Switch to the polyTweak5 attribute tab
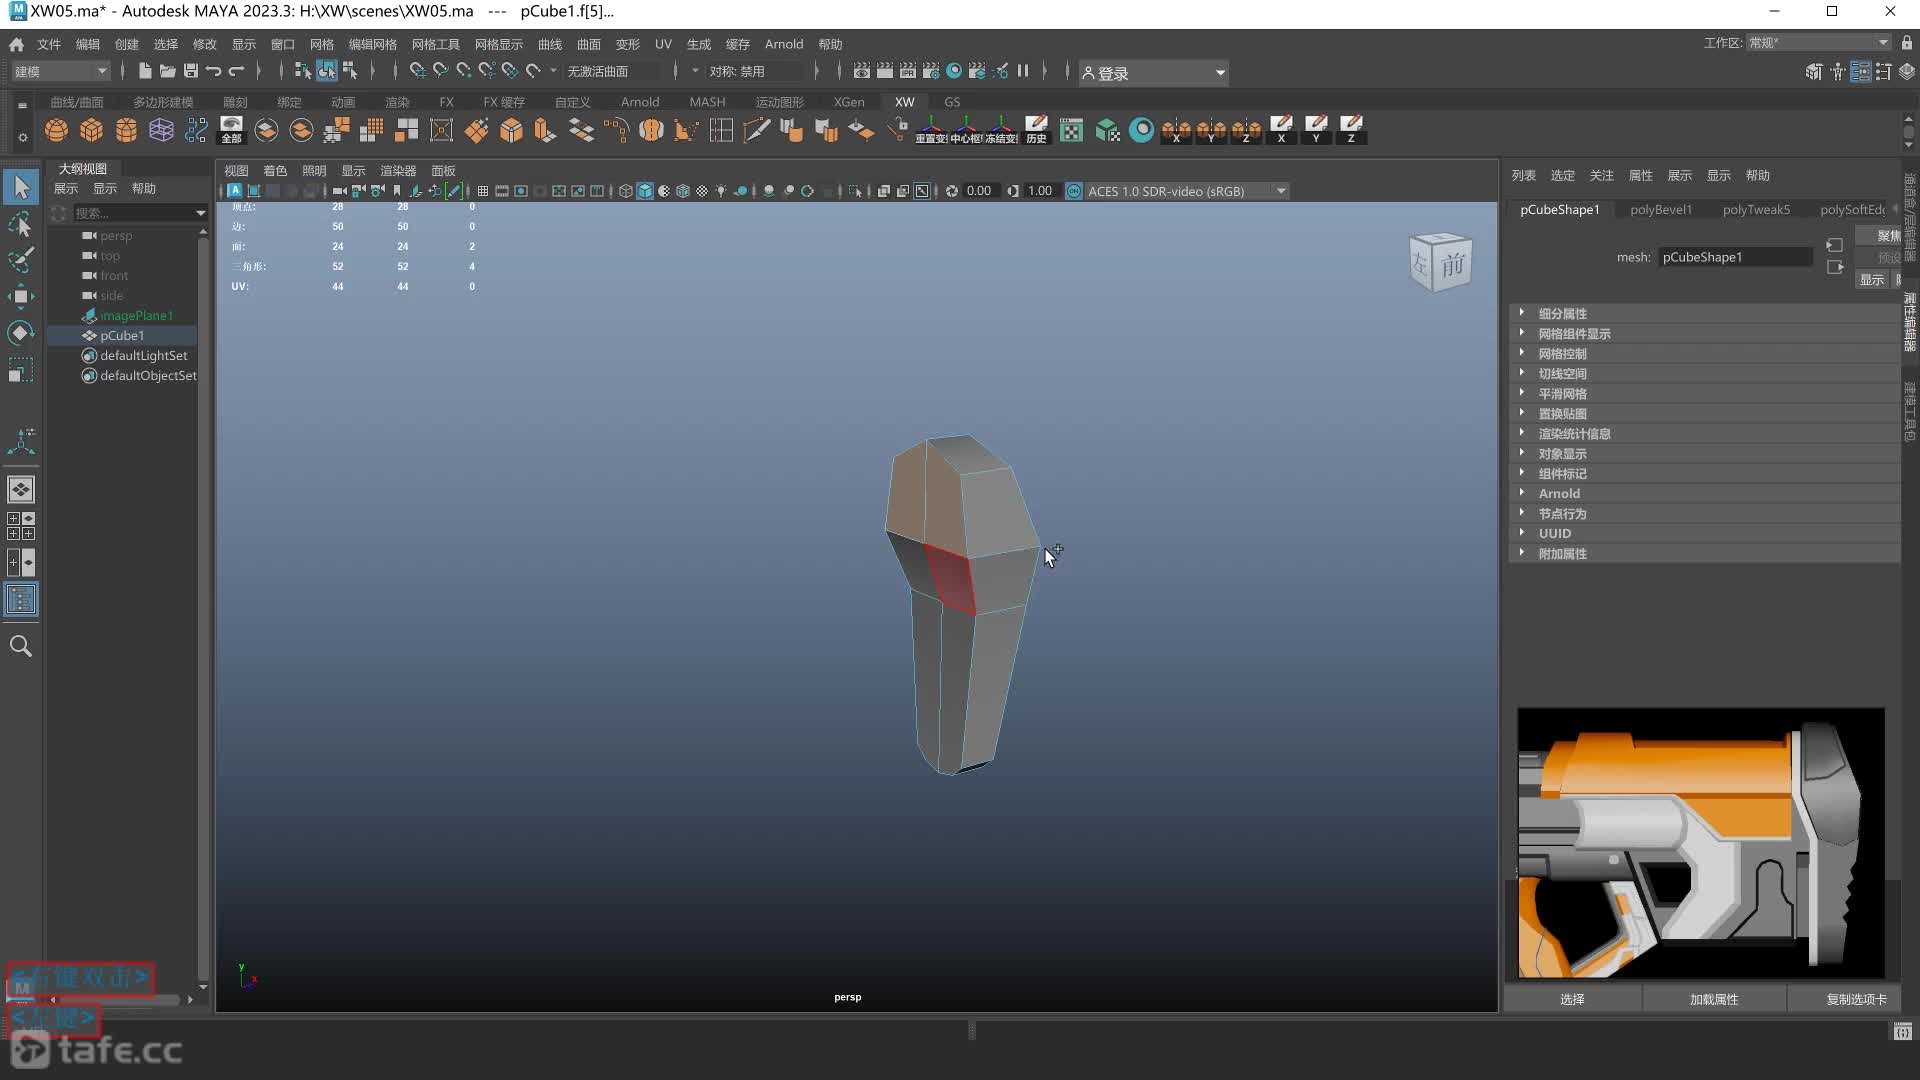This screenshot has height=1080, width=1920. (1756, 209)
